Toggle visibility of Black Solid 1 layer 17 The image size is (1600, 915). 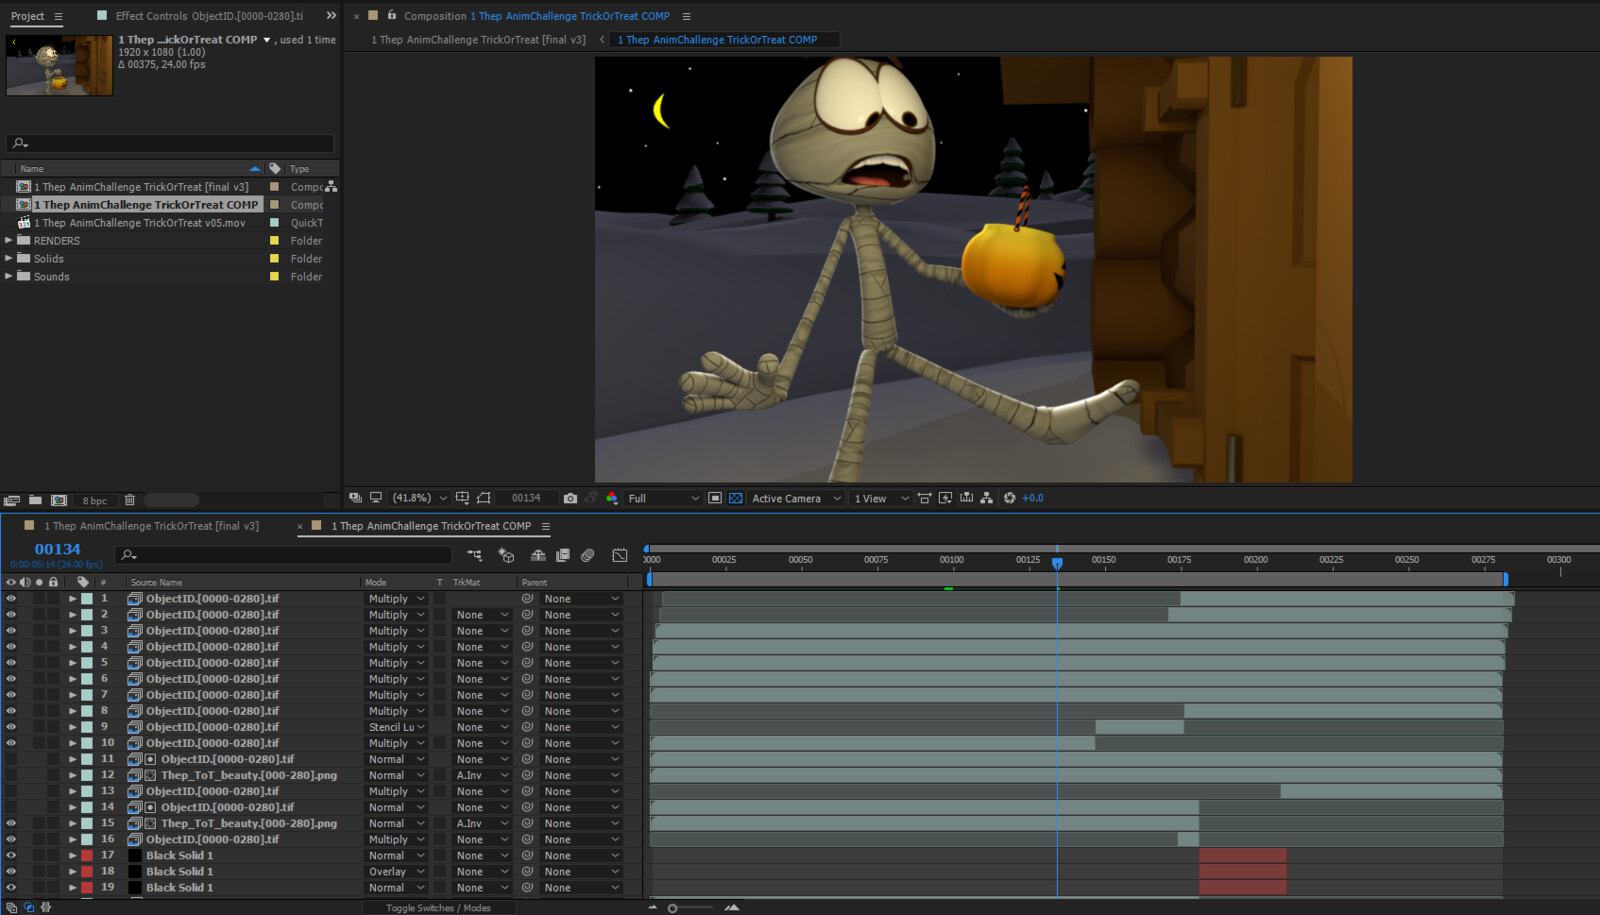coord(11,855)
